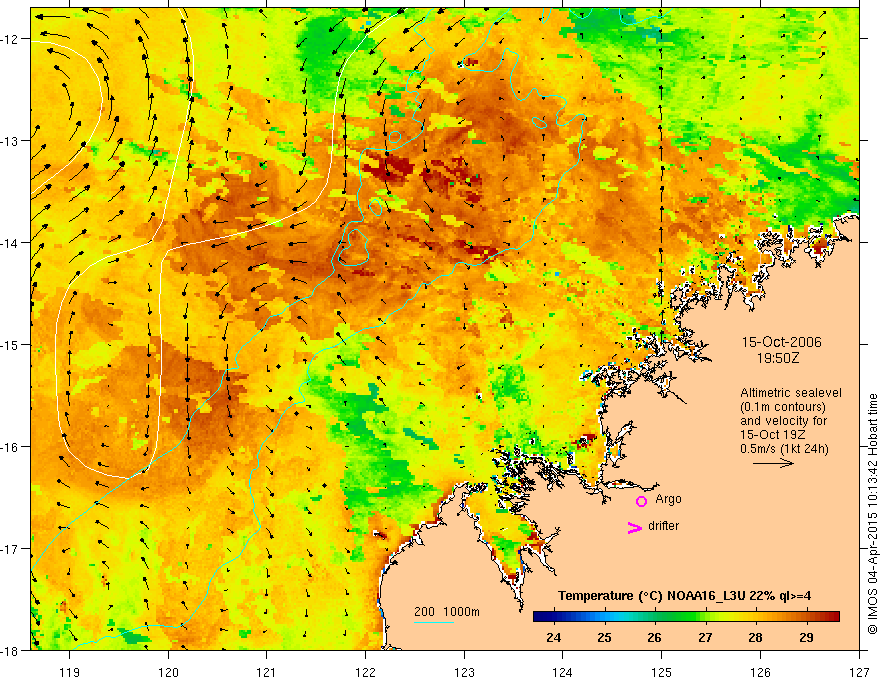This screenshot has width=880, height=680.
Task: Click the longitude axis label '123'
Action: [x=464, y=672]
